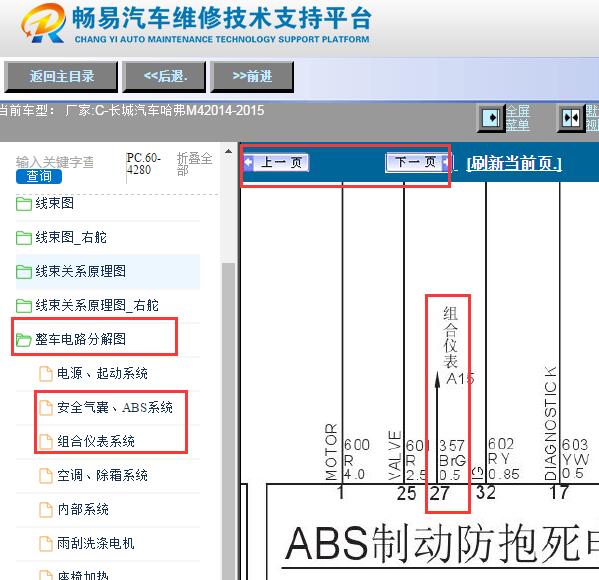This screenshot has width=599, height=580.
Task: Click the 全屏菜单 text link
Action: coord(518,118)
